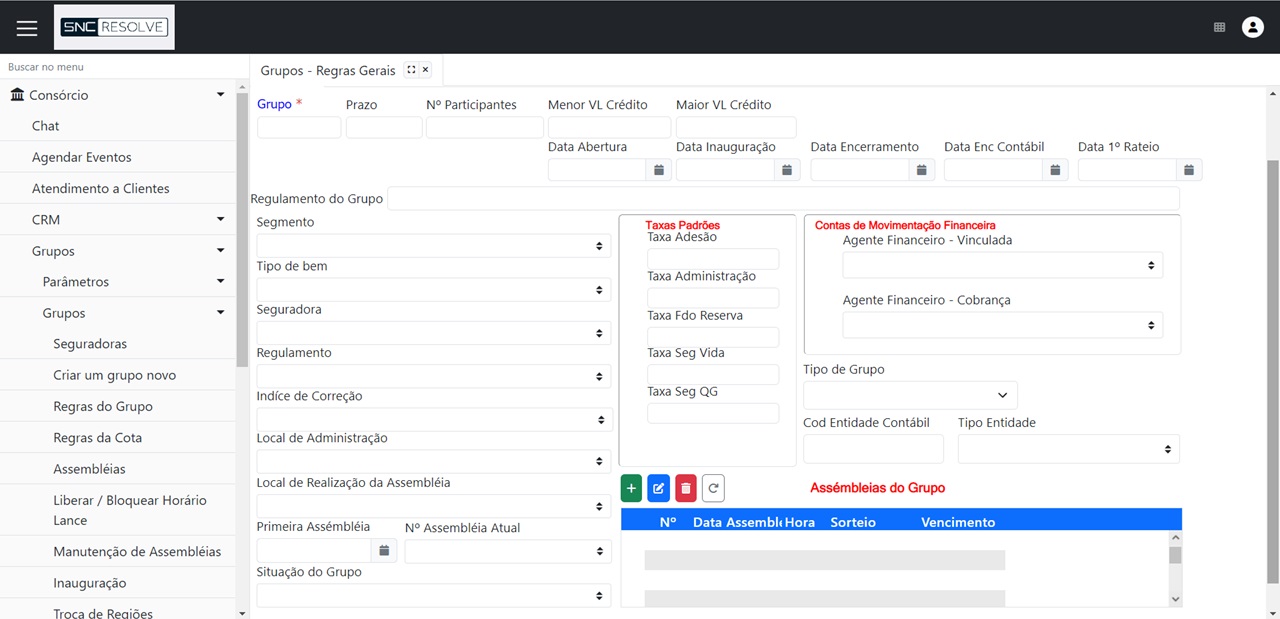Open calendar picker for Data Abertura
This screenshot has height=619, width=1280.
[659, 170]
